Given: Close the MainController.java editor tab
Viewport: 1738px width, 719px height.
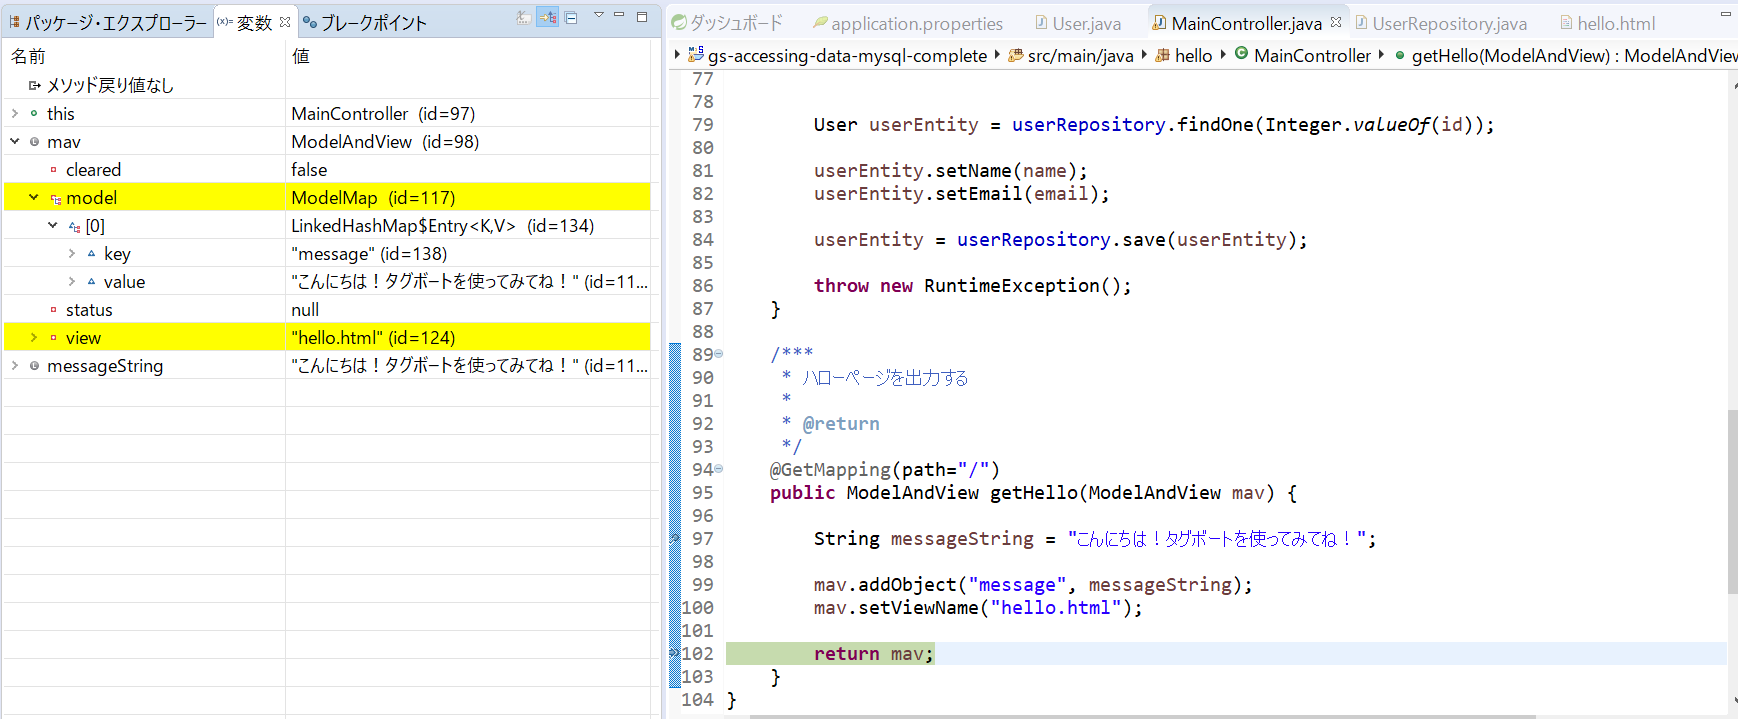Looking at the screenshot, I should [x=1336, y=22].
